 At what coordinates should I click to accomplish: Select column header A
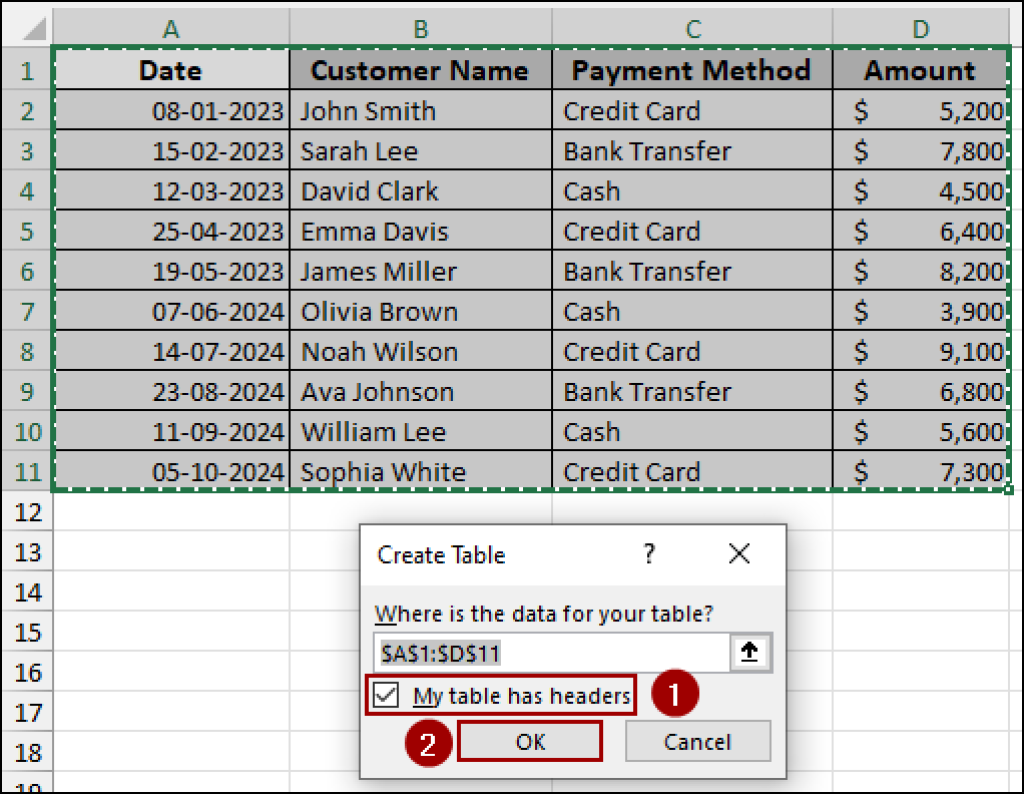point(170,29)
